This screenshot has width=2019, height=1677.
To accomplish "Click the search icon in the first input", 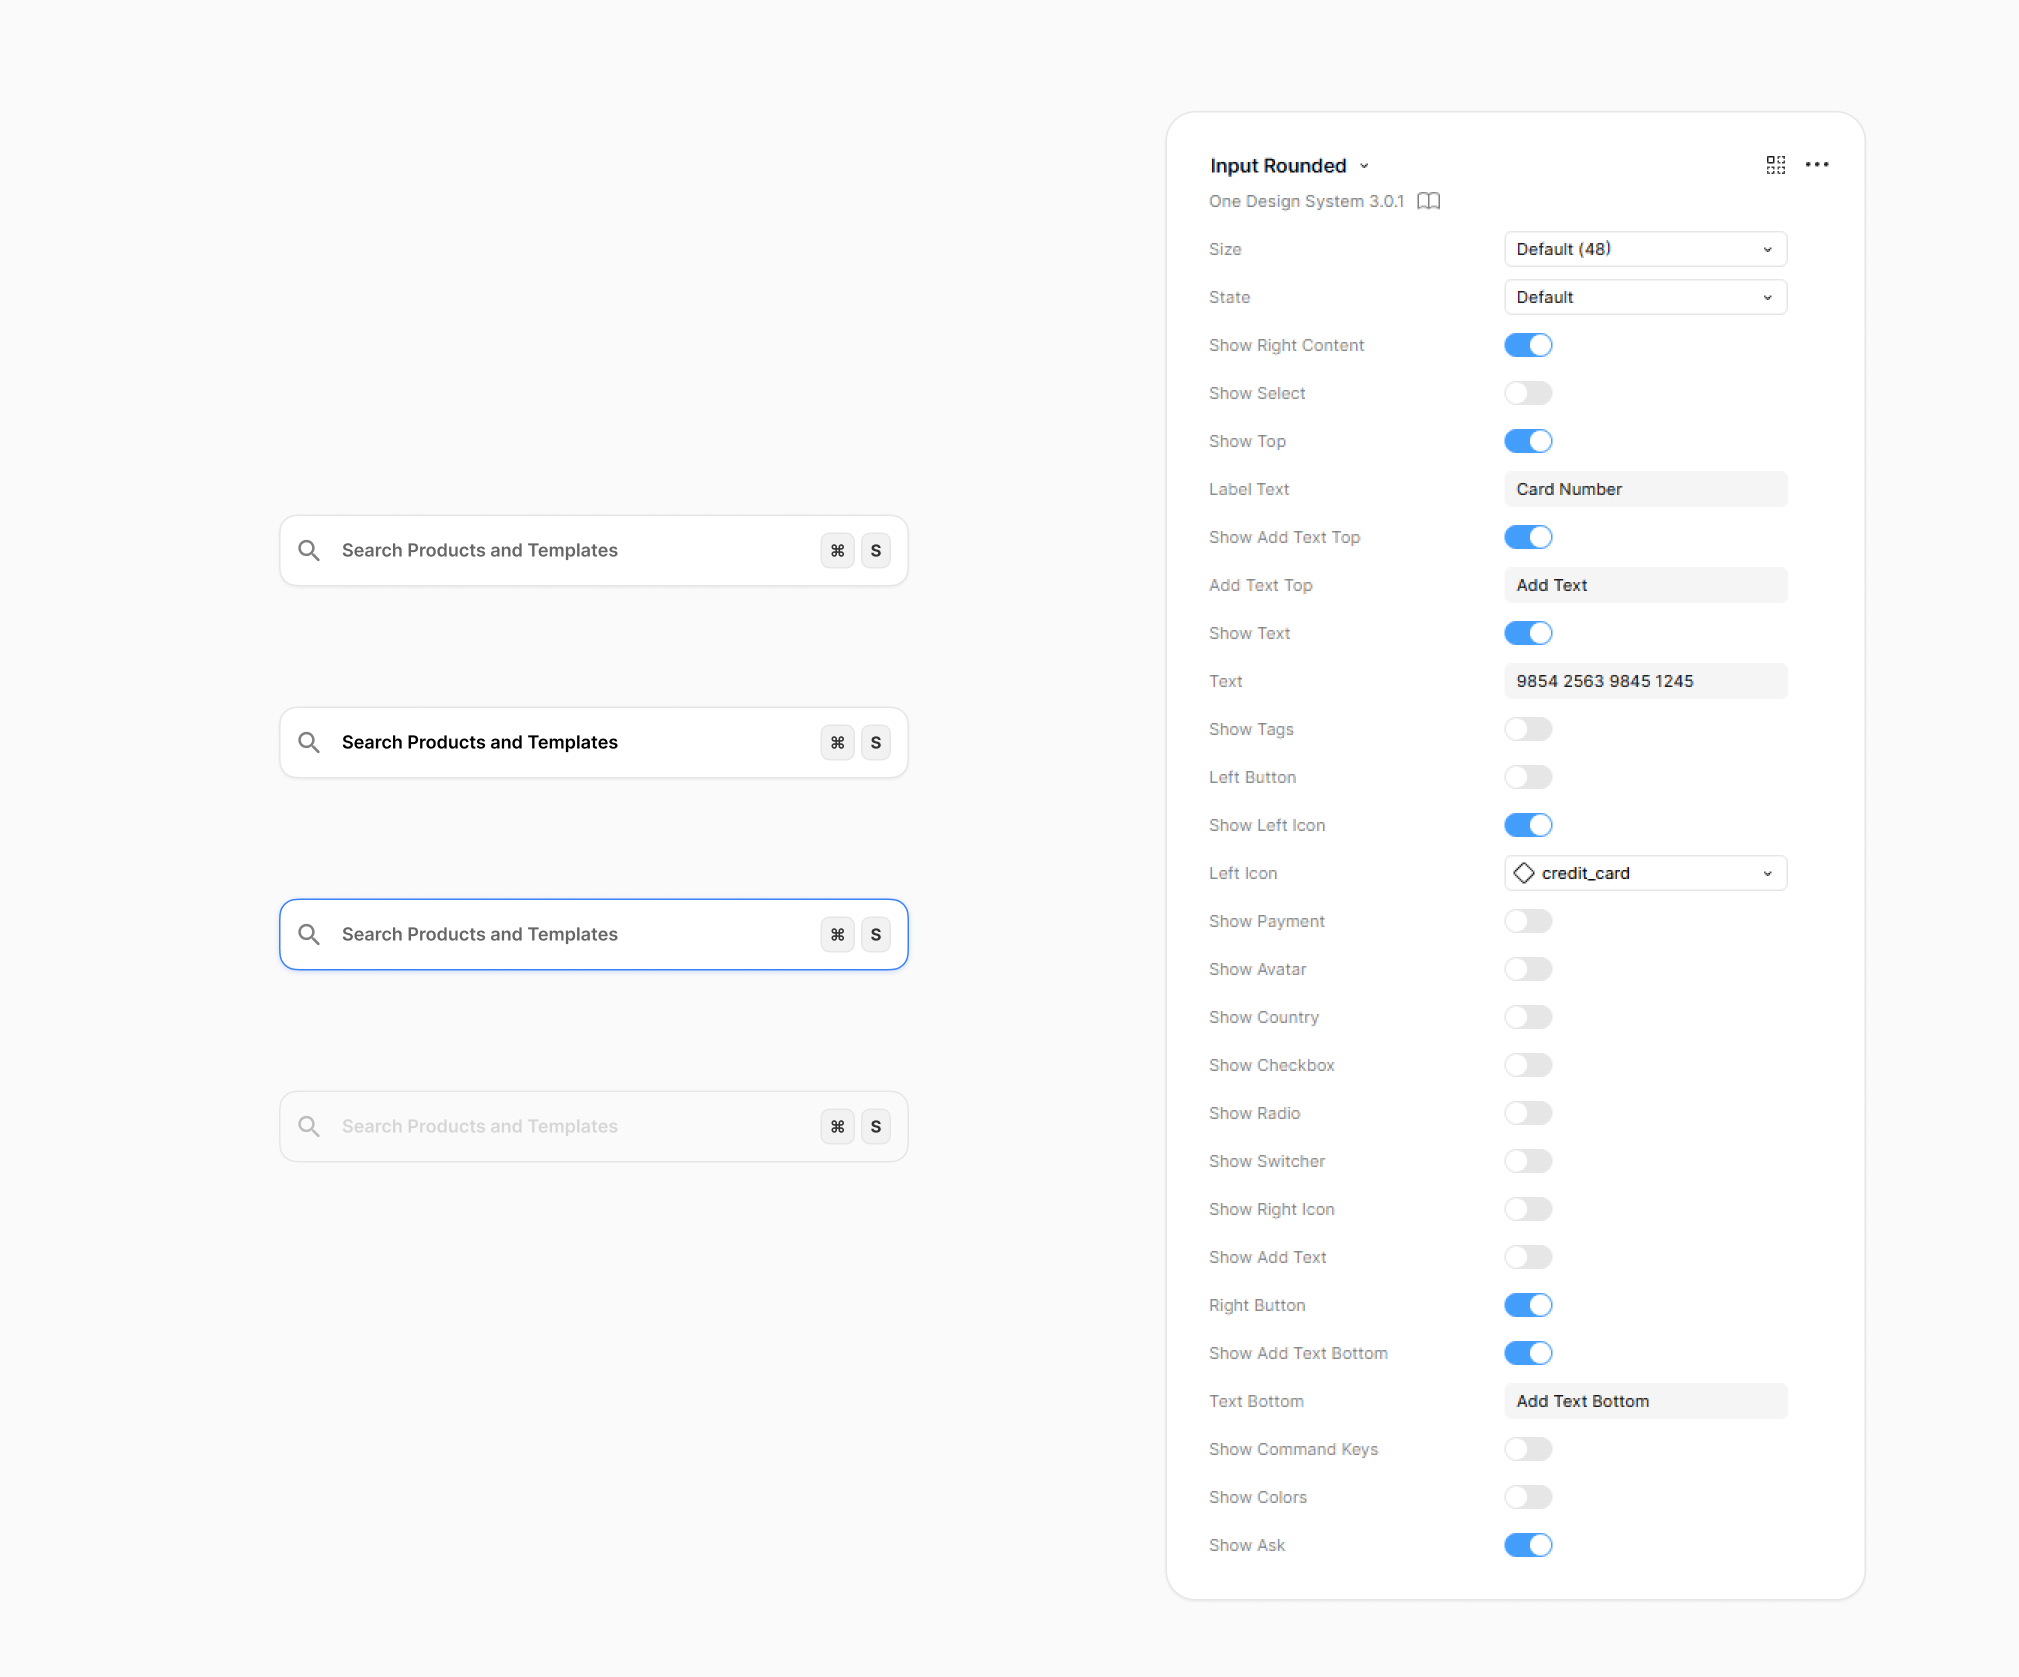I will (x=309, y=551).
